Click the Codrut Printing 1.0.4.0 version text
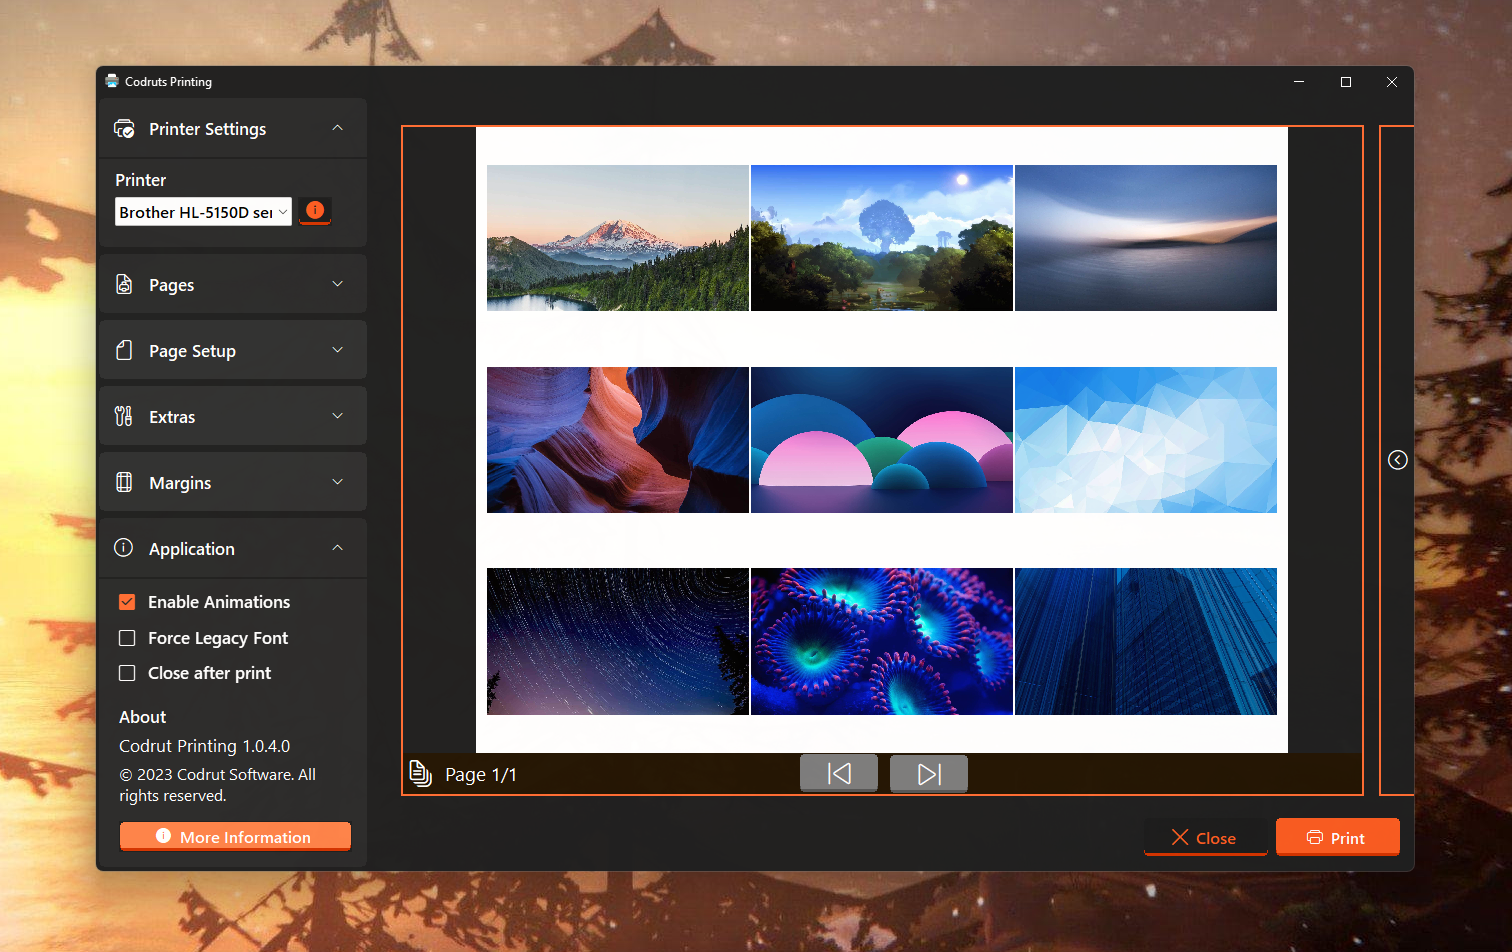1512x952 pixels. click(x=204, y=746)
